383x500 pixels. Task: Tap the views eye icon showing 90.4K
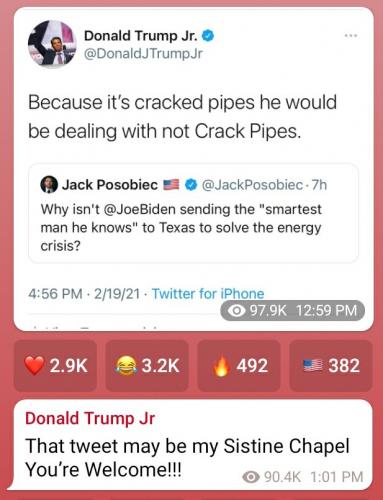click(x=251, y=477)
